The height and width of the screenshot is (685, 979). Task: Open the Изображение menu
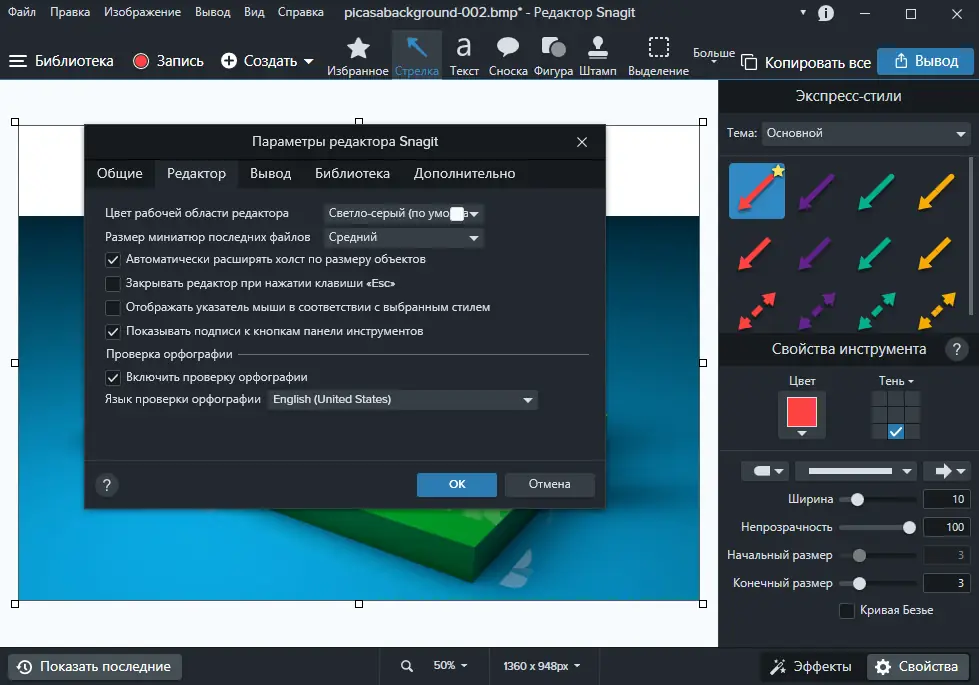(x=142, y=12)
